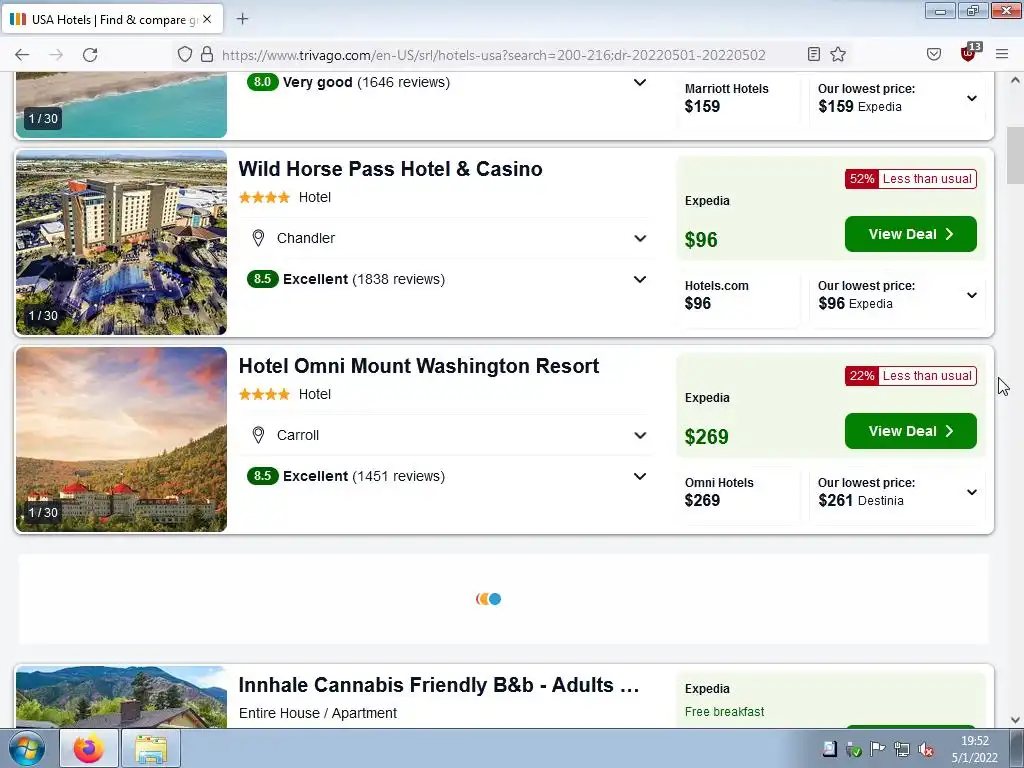This screenshot has width=1024, height=768.
Task: Open the tracking protection shield icon
Action: tap(185, 54)
